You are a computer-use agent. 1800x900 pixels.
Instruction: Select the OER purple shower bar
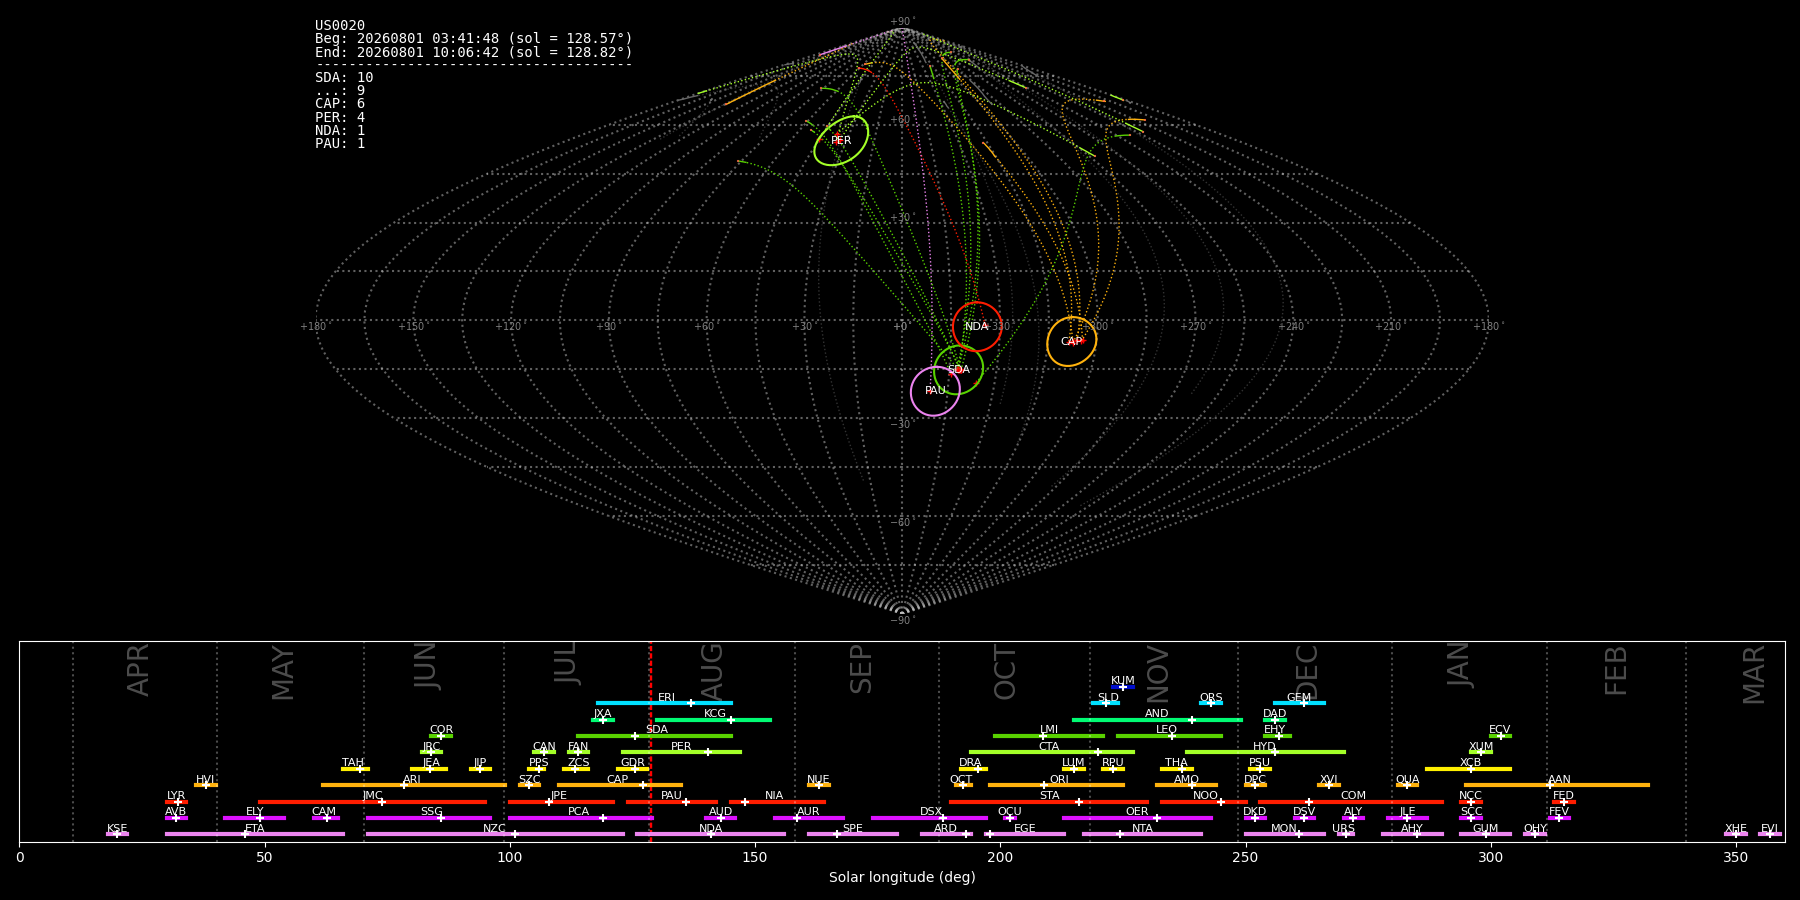(x=1137, y=818)
